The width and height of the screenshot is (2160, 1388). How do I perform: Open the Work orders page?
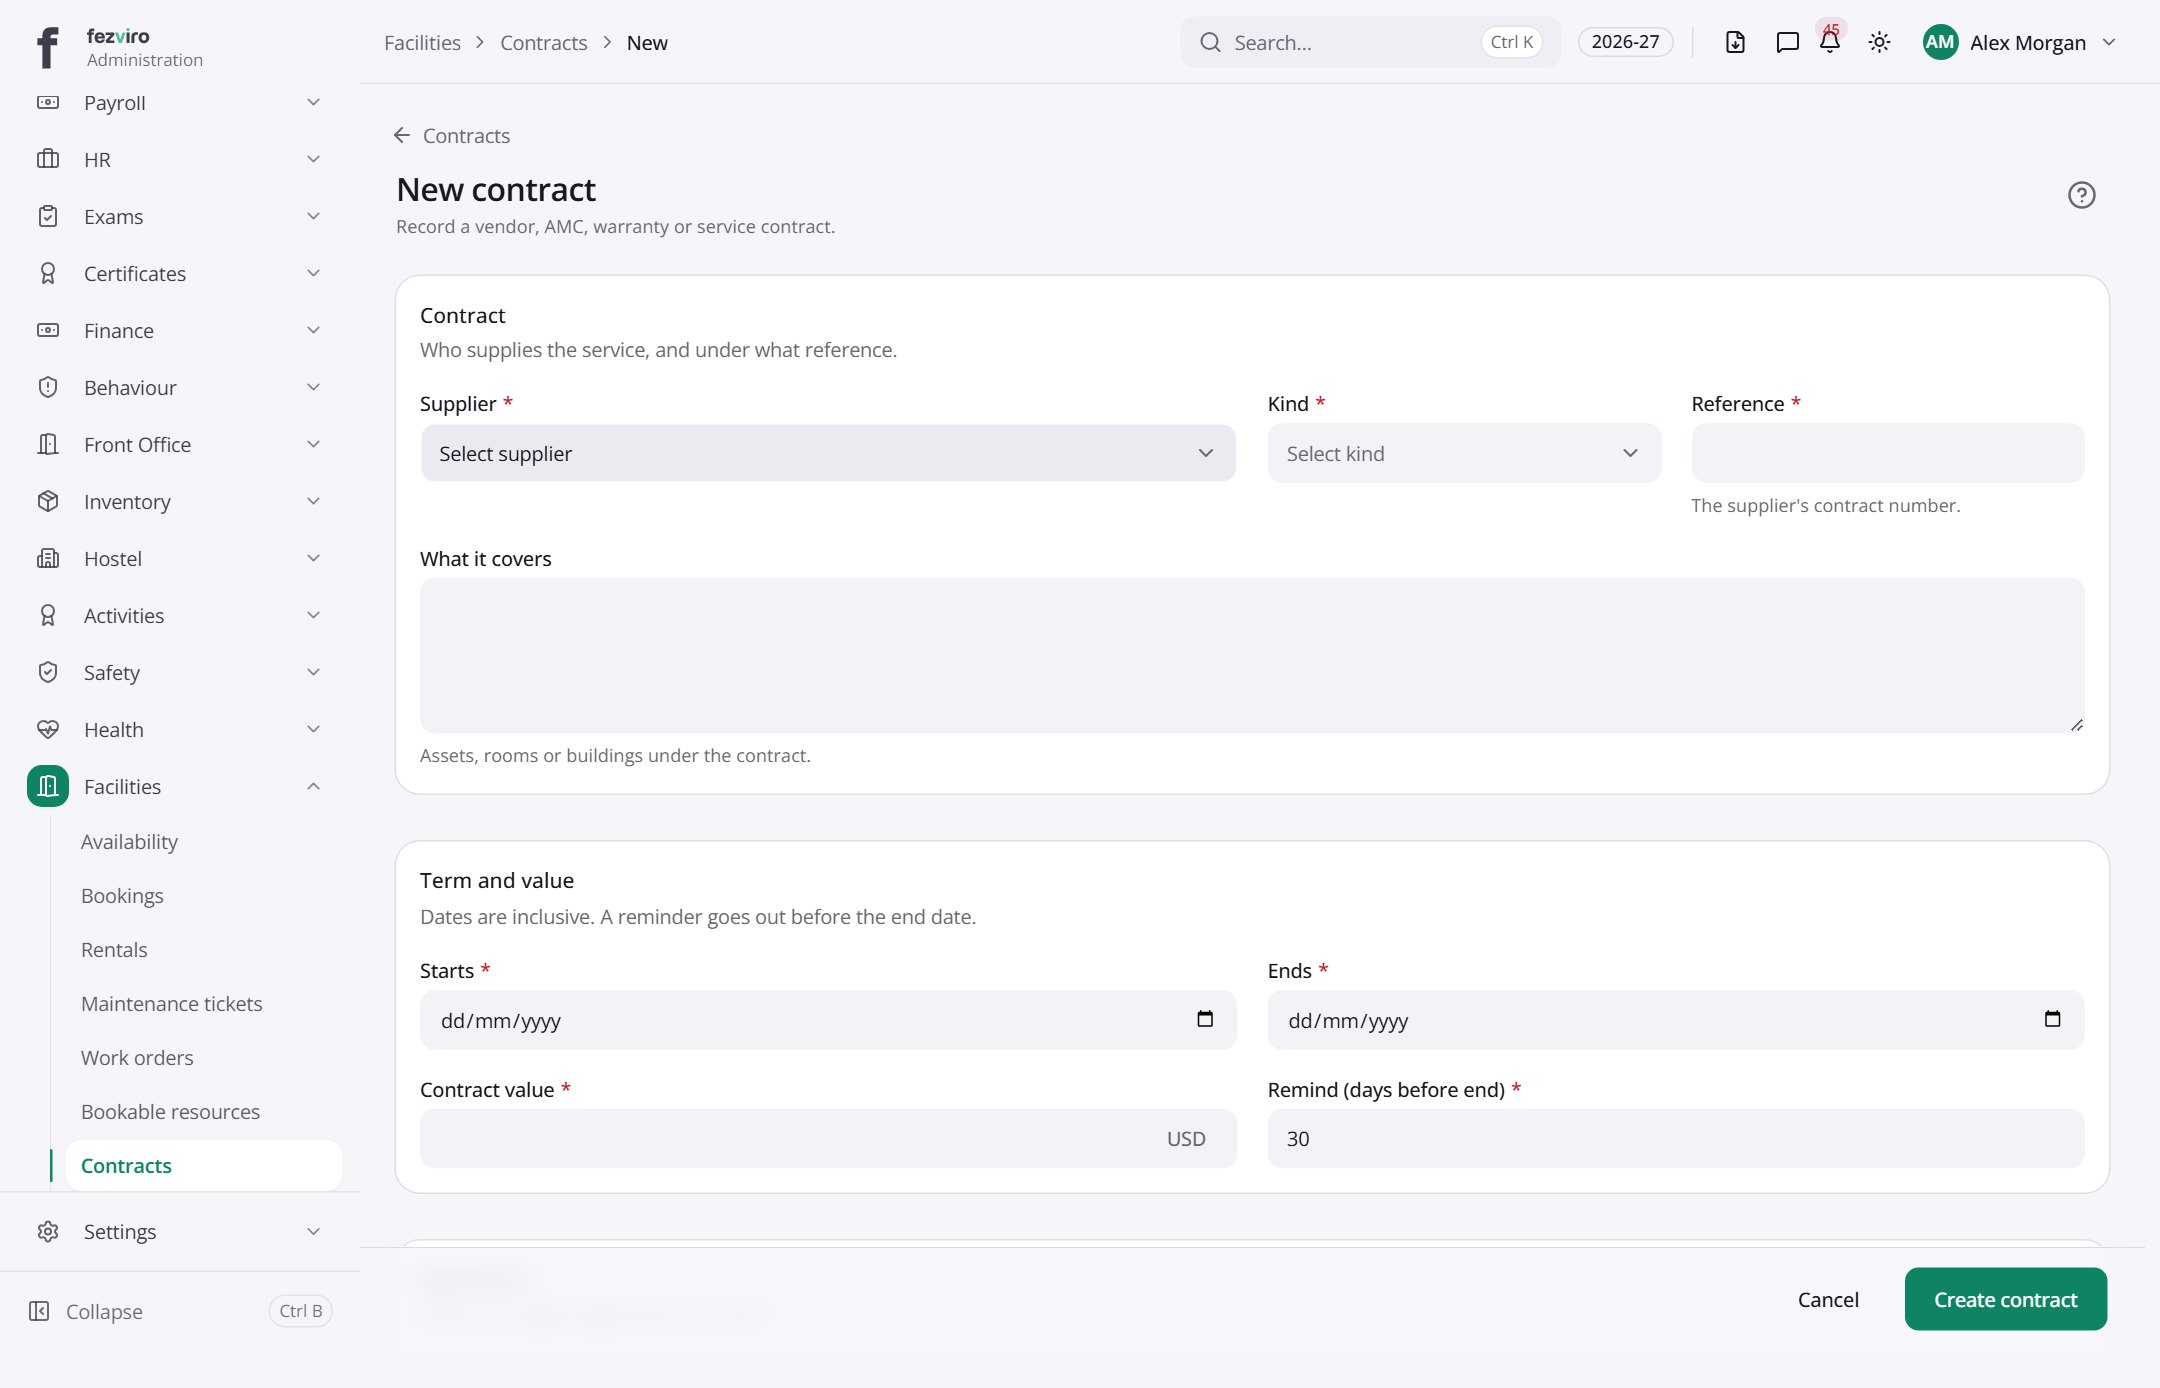coord(137,1057)
